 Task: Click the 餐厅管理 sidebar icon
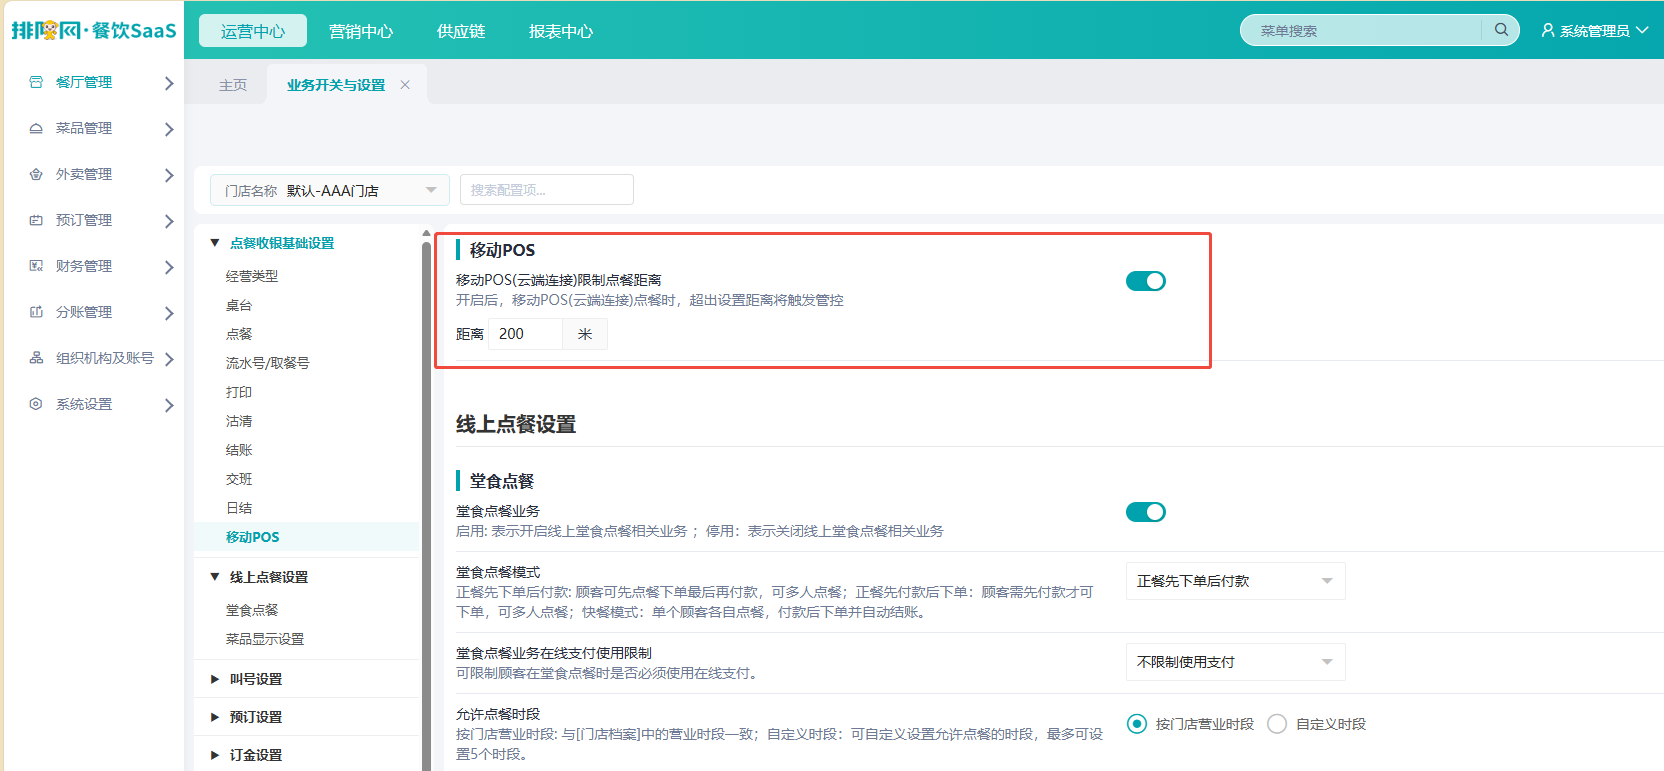pos(36,82)
